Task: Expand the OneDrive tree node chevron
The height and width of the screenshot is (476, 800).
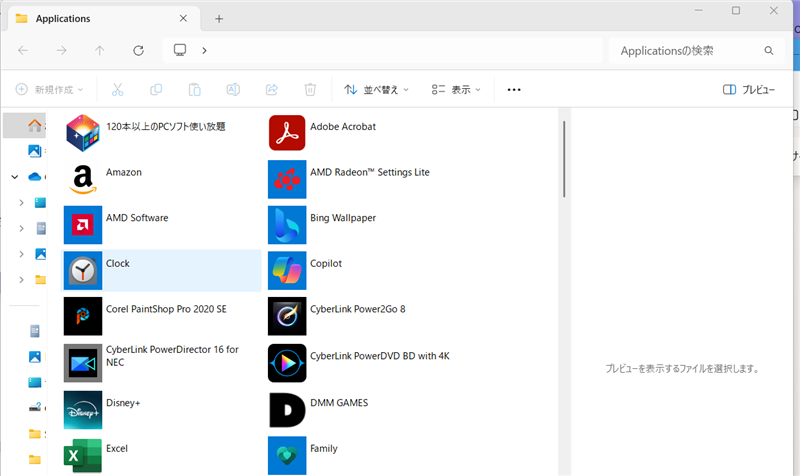Action: (15, 177)
